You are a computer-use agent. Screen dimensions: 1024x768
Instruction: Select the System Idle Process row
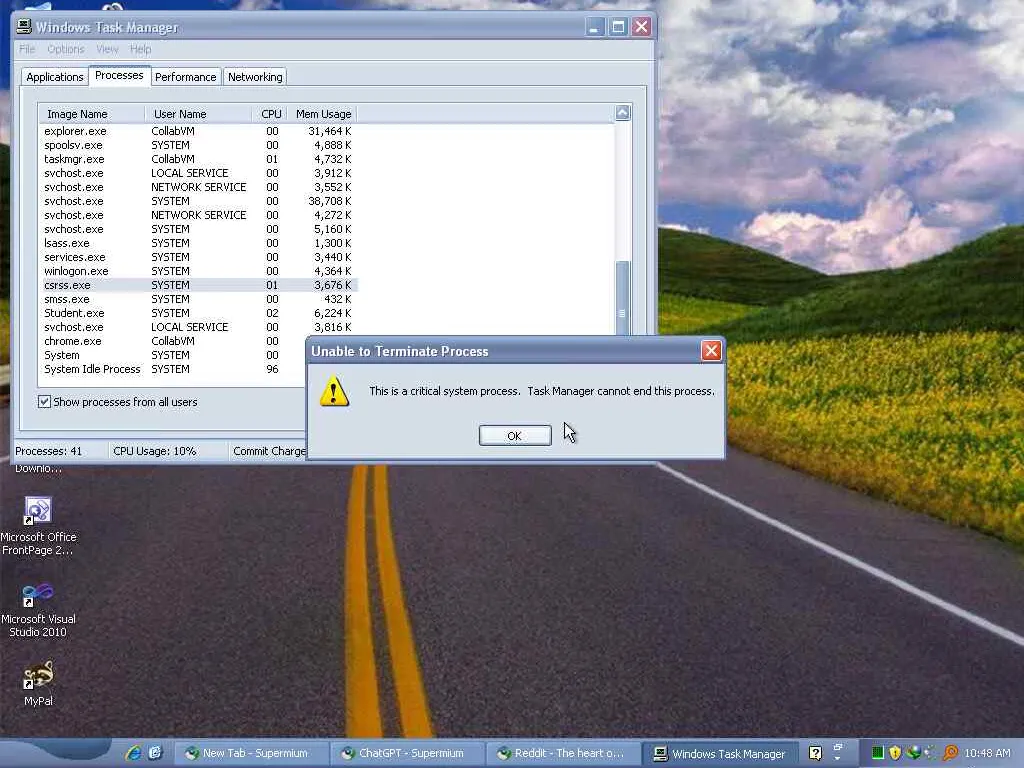click(173, 369)
